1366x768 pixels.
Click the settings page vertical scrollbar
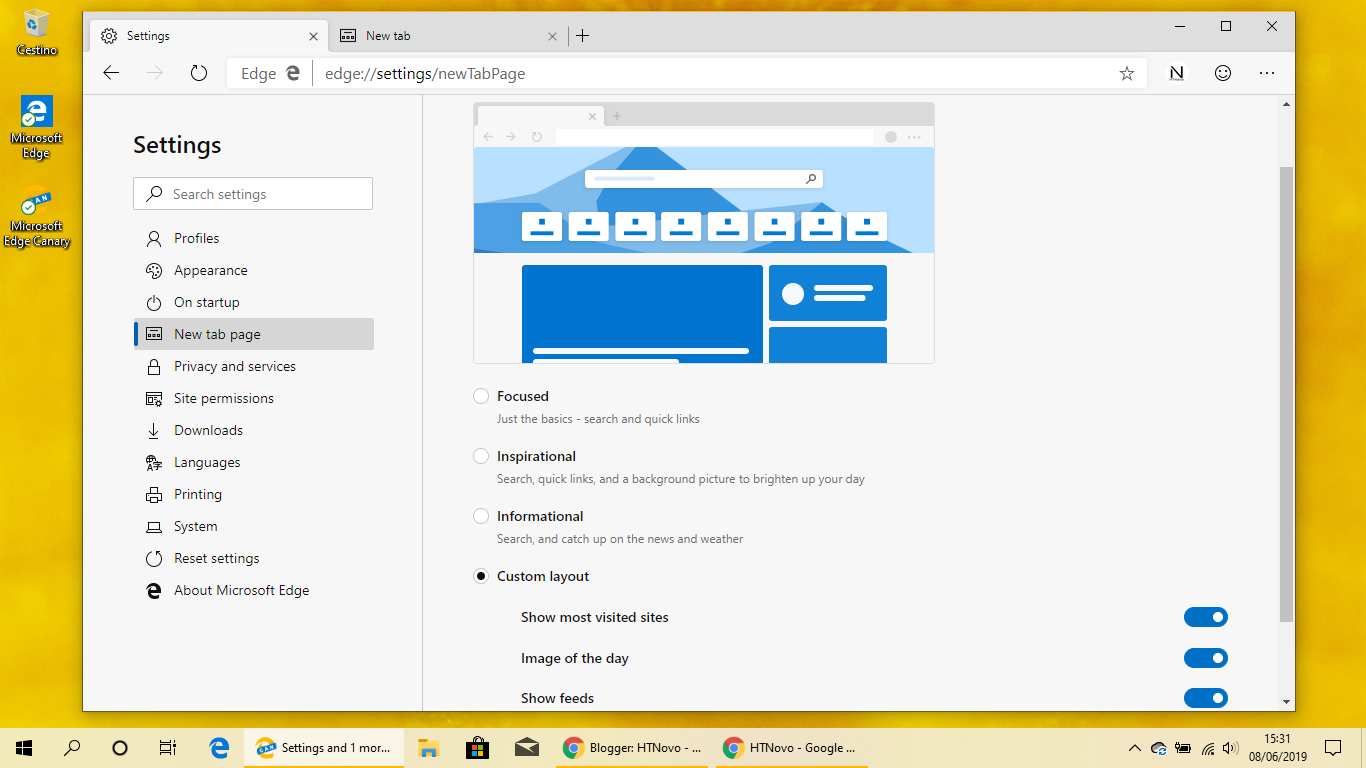pyautogui.click(x=1287, y=395)
